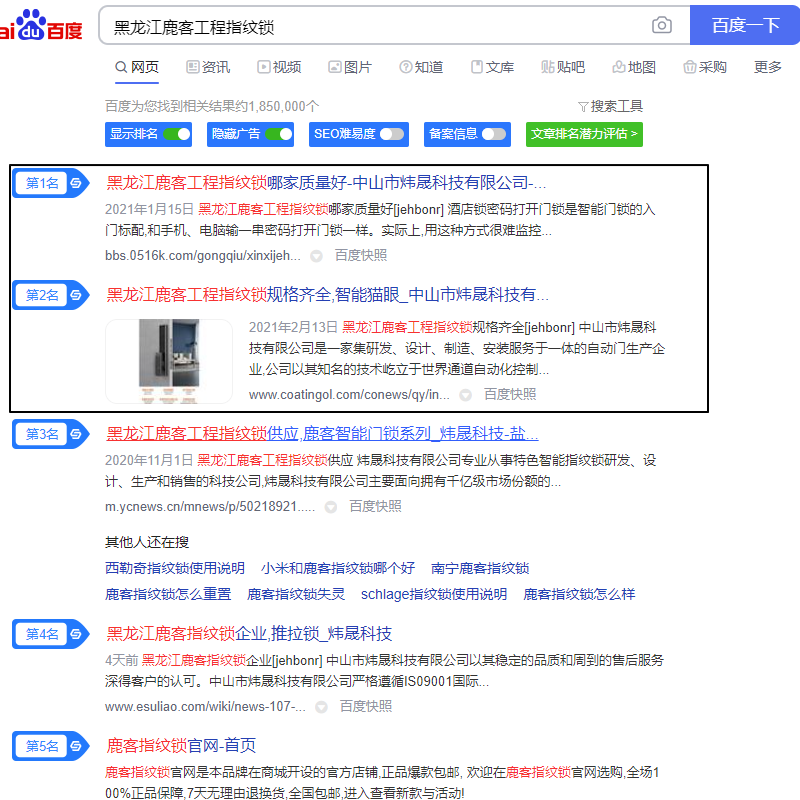Enable the SEO难易度 switch

point(392,134)
